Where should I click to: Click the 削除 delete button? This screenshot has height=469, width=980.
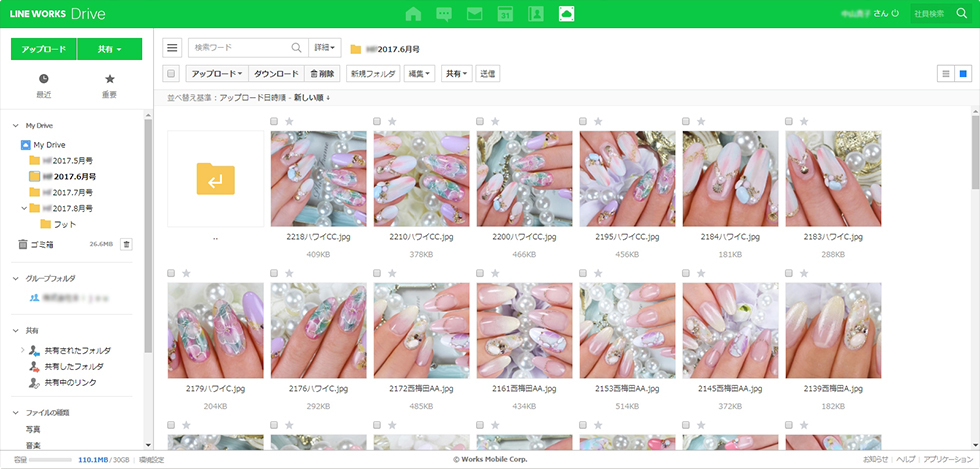pyautogui.click(x=322, y=74)
